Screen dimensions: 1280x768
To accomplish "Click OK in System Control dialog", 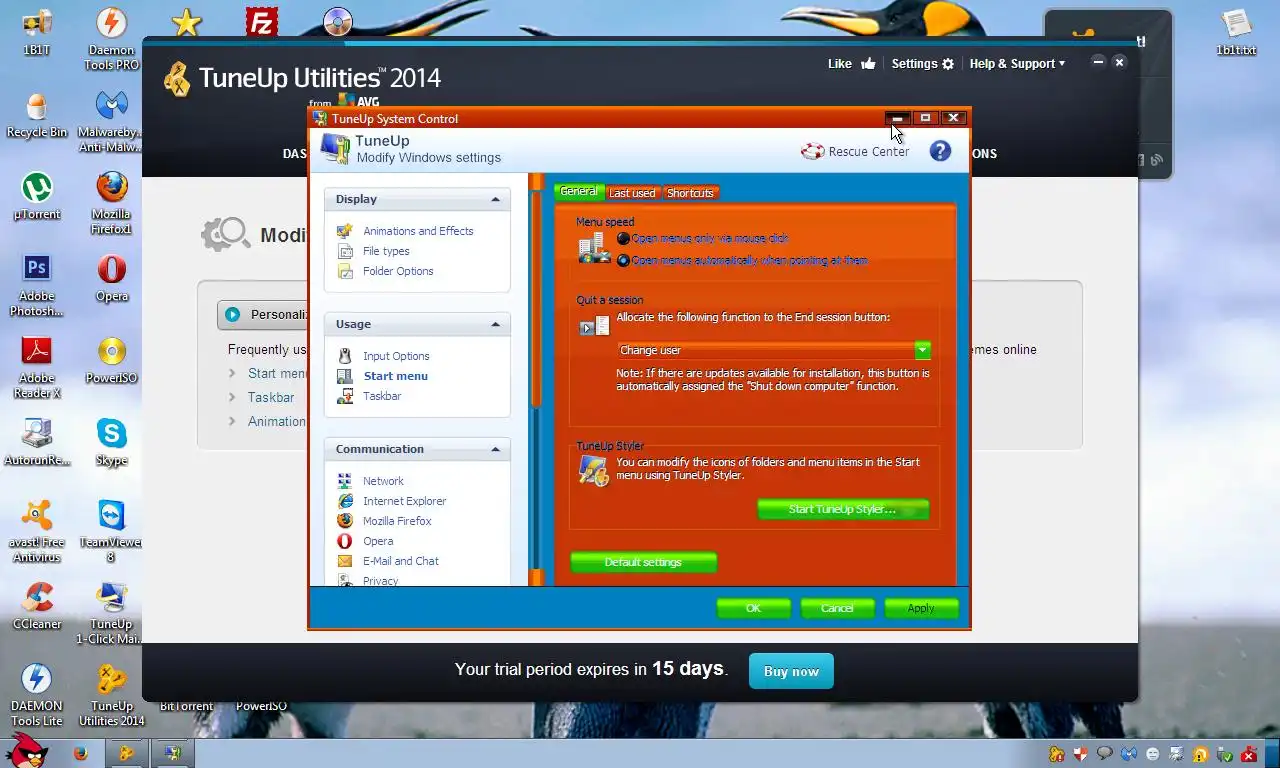I will pos(753,608).
